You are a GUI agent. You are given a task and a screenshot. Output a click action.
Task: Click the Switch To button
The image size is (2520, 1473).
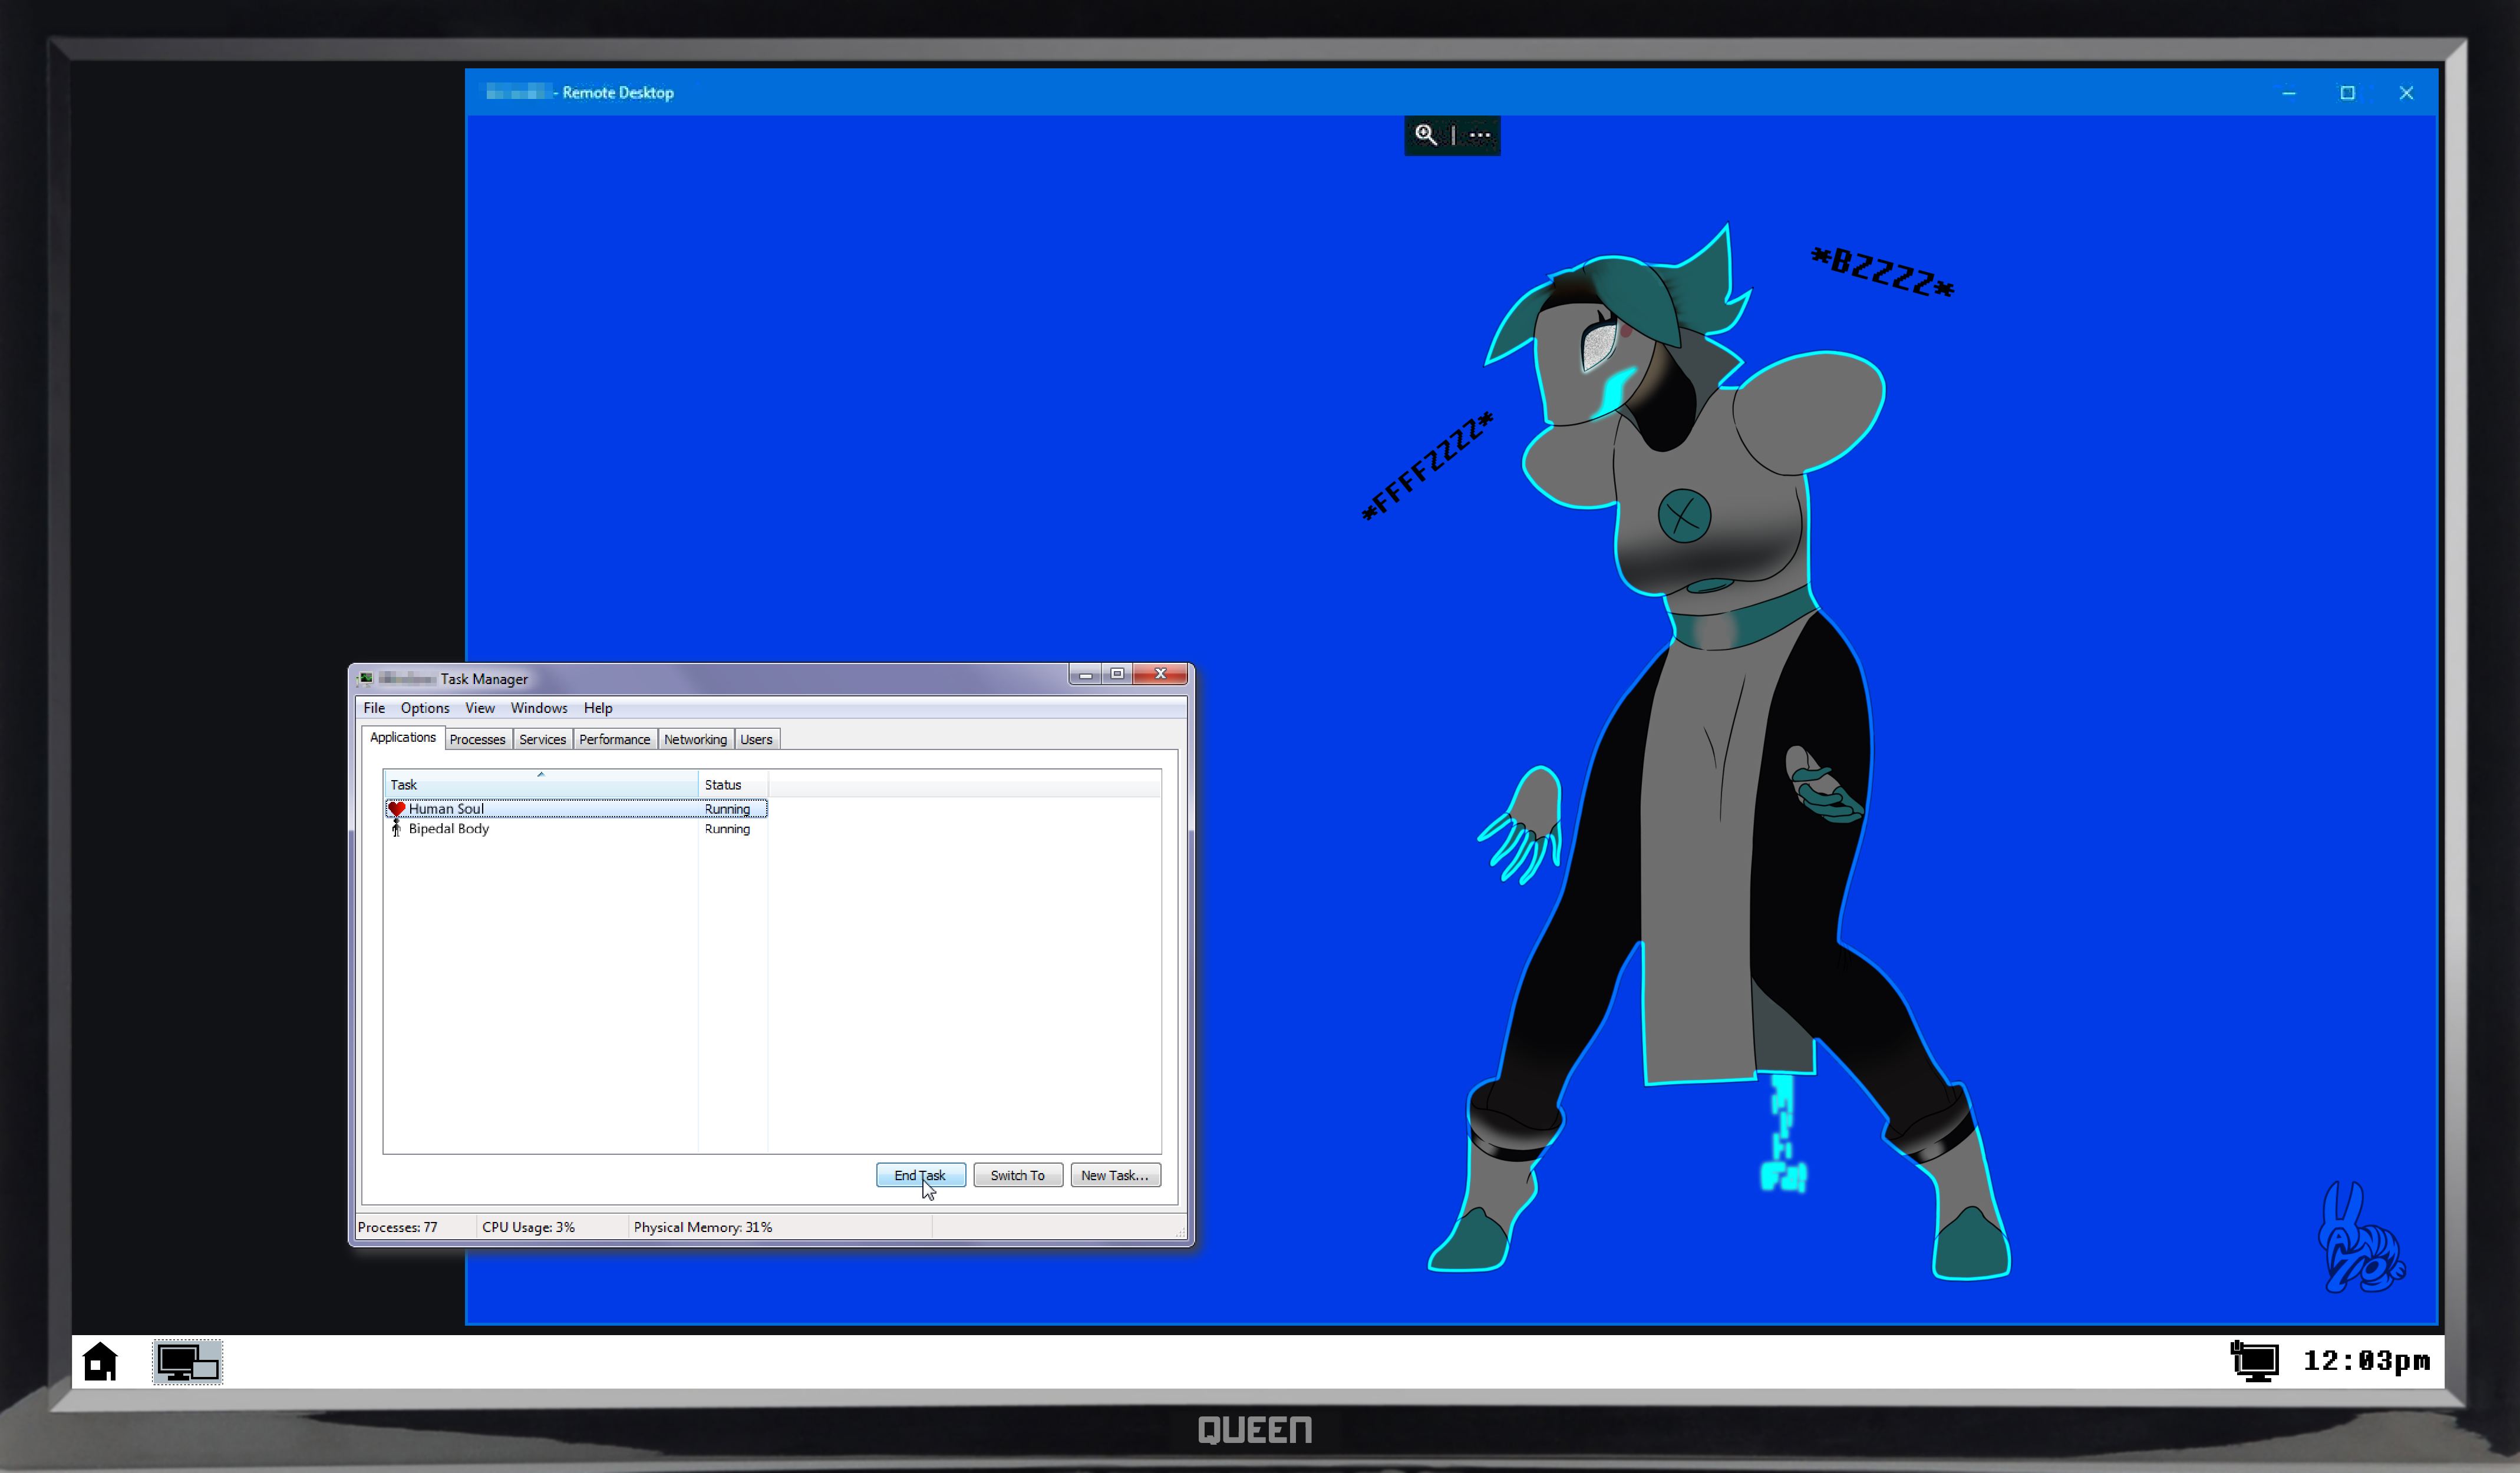[x=1017, y=1175]
